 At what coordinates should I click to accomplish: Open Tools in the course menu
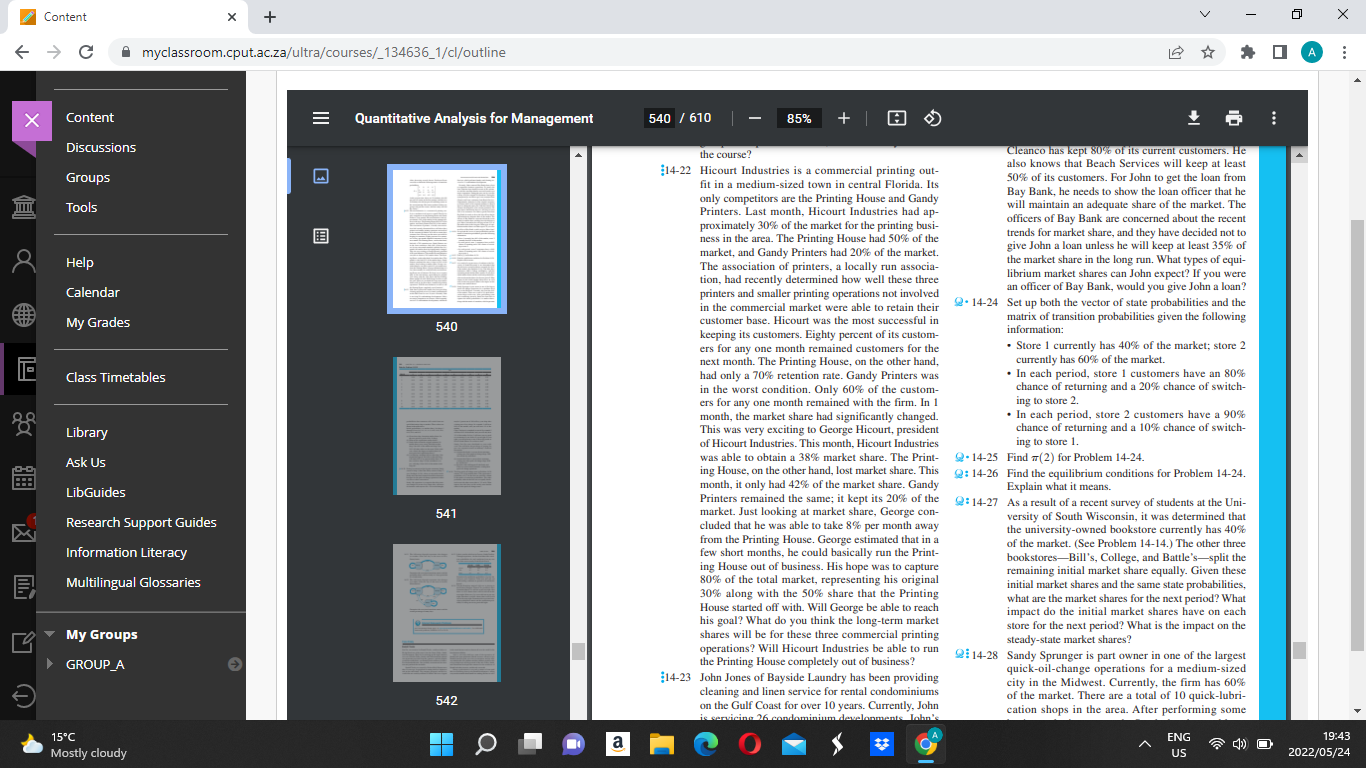coord(82,207)
